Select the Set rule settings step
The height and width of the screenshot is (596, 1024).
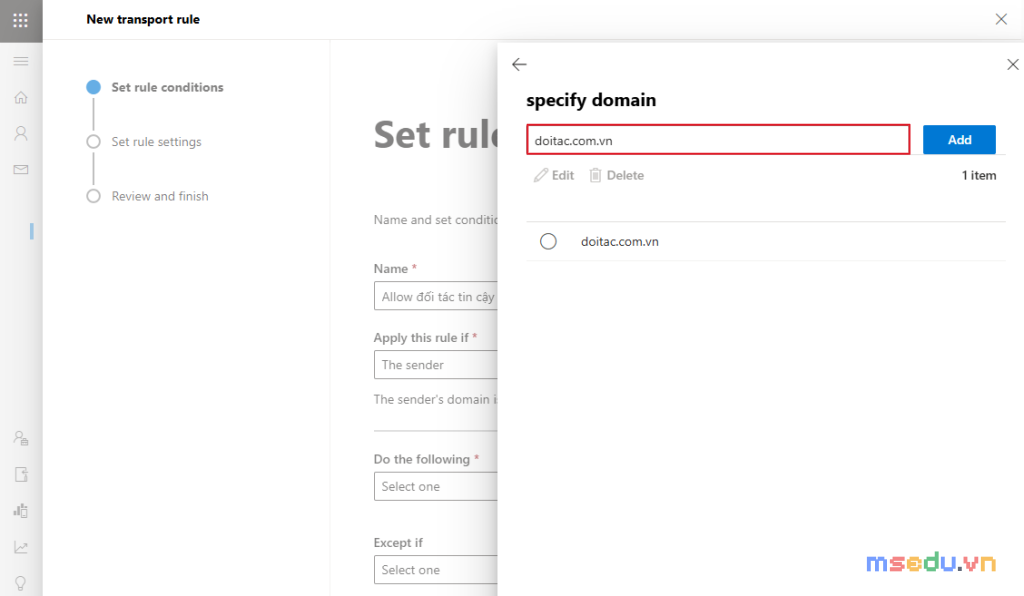[x=144, y=142]
